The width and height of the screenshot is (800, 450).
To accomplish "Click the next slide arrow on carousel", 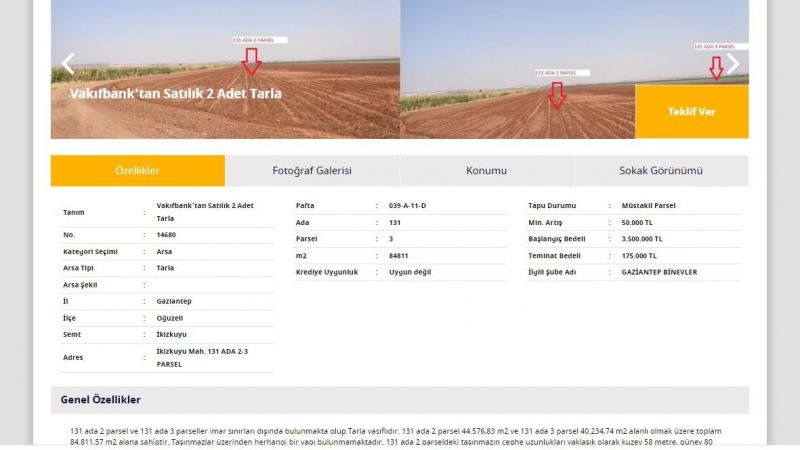I will (732, 65).
